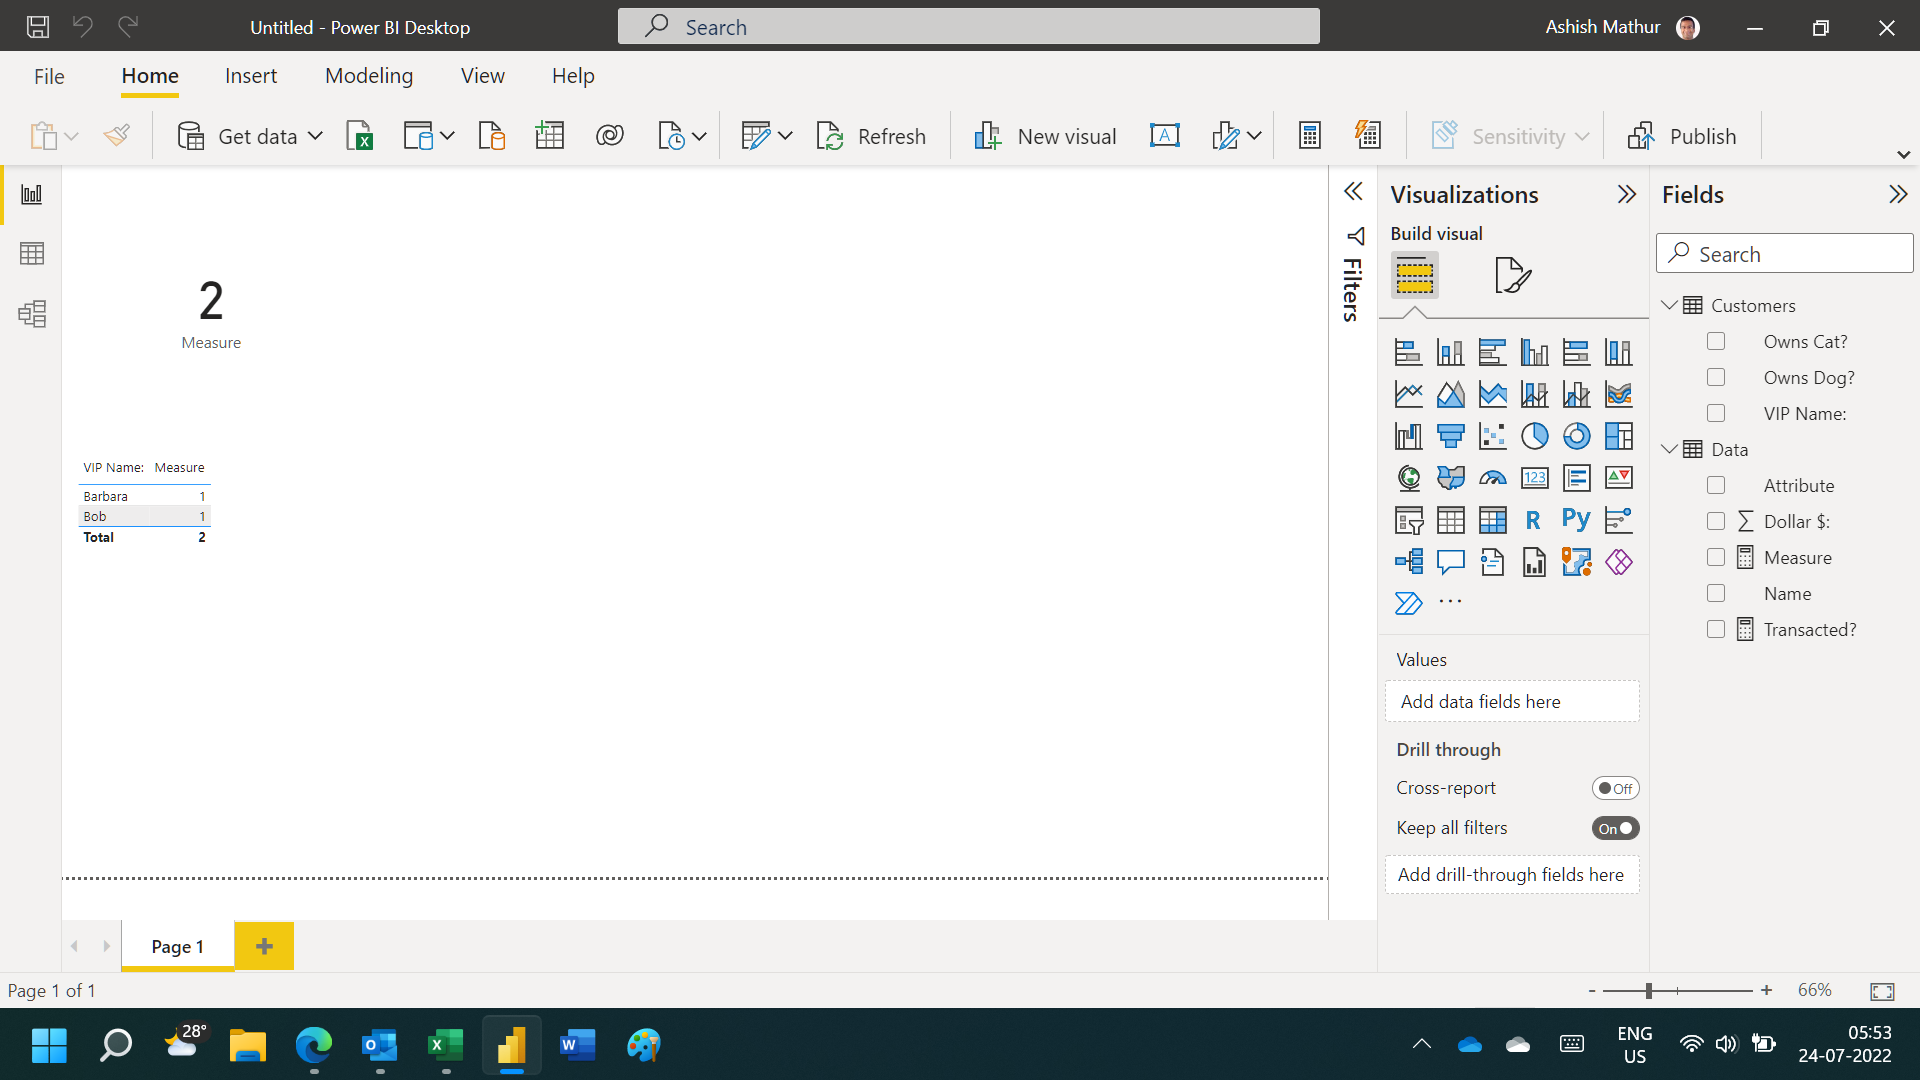Screen dimensions: 1920x1080
Task: Click the Fields search box
Action: click(x=1784, y=254)
